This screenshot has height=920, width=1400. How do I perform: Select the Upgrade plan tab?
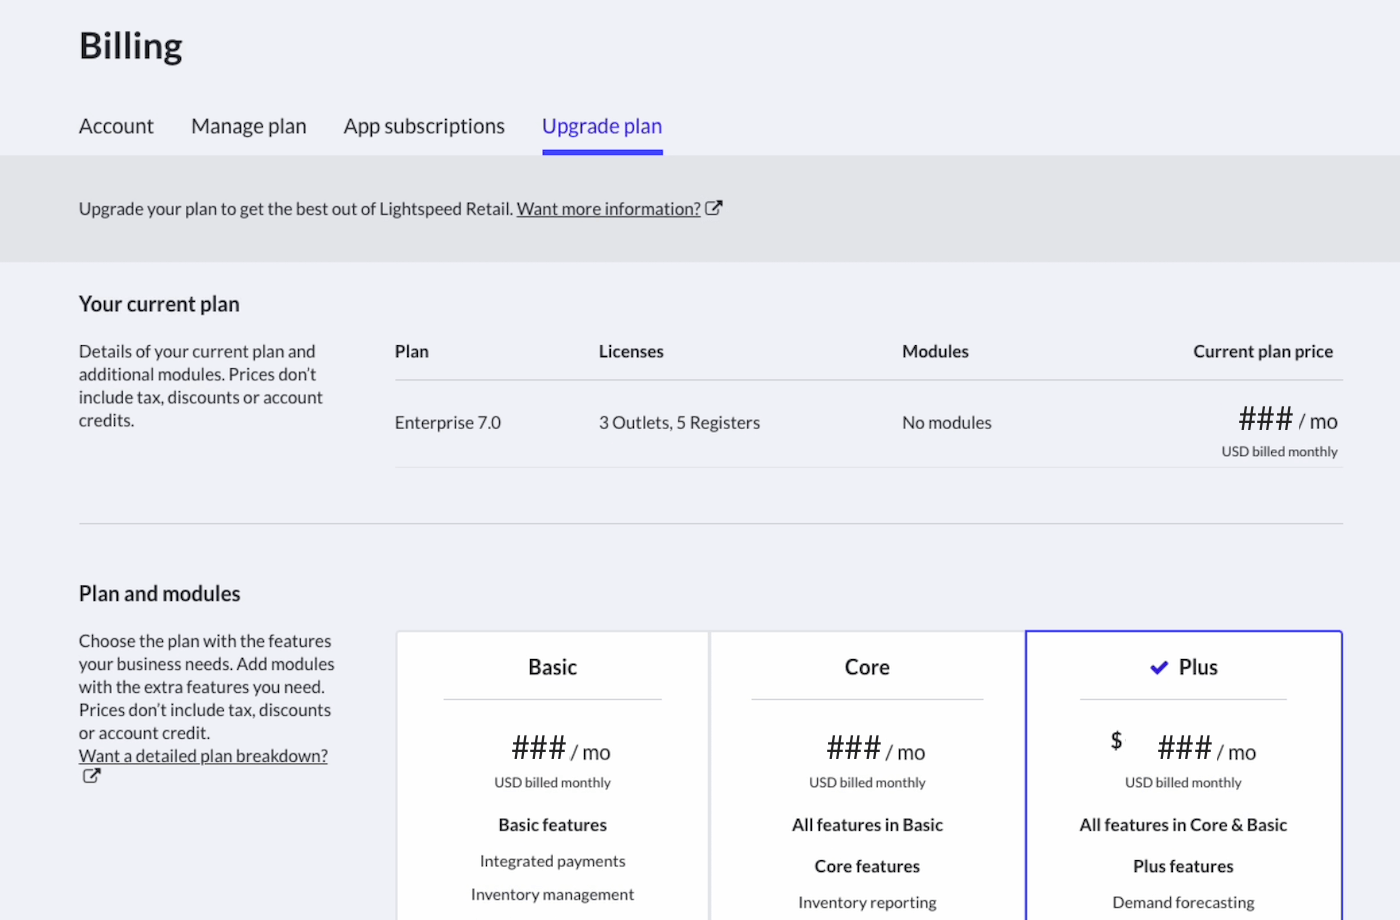click(x=602, y=126)
